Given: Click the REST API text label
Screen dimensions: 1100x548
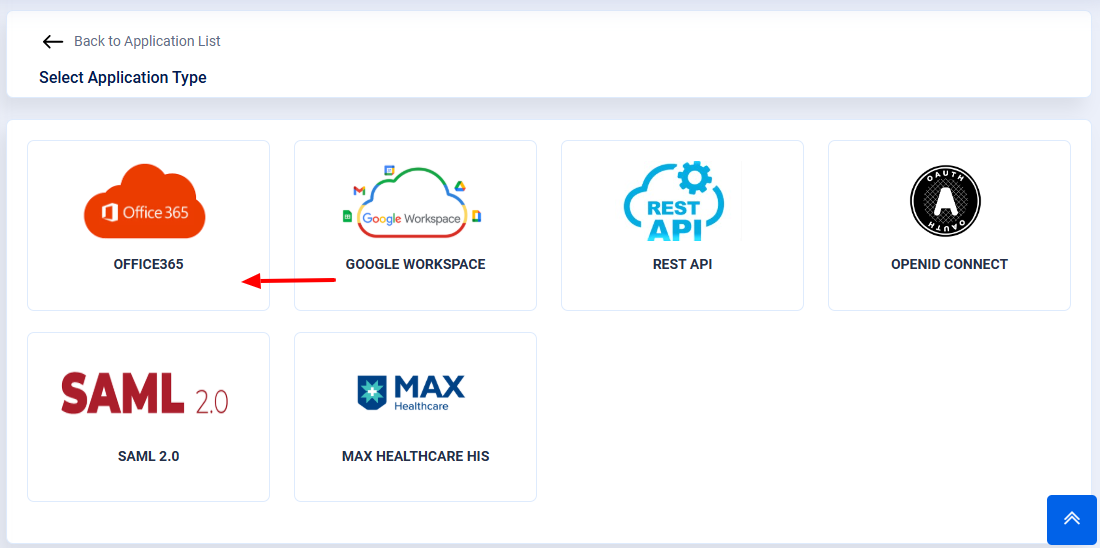Looking at the screenshot, I should tap(682, 265).
